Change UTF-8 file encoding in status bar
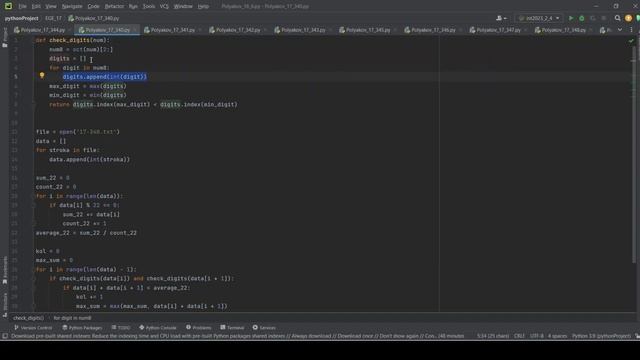The height and width of the screenshot is (360, 640). 537,336
